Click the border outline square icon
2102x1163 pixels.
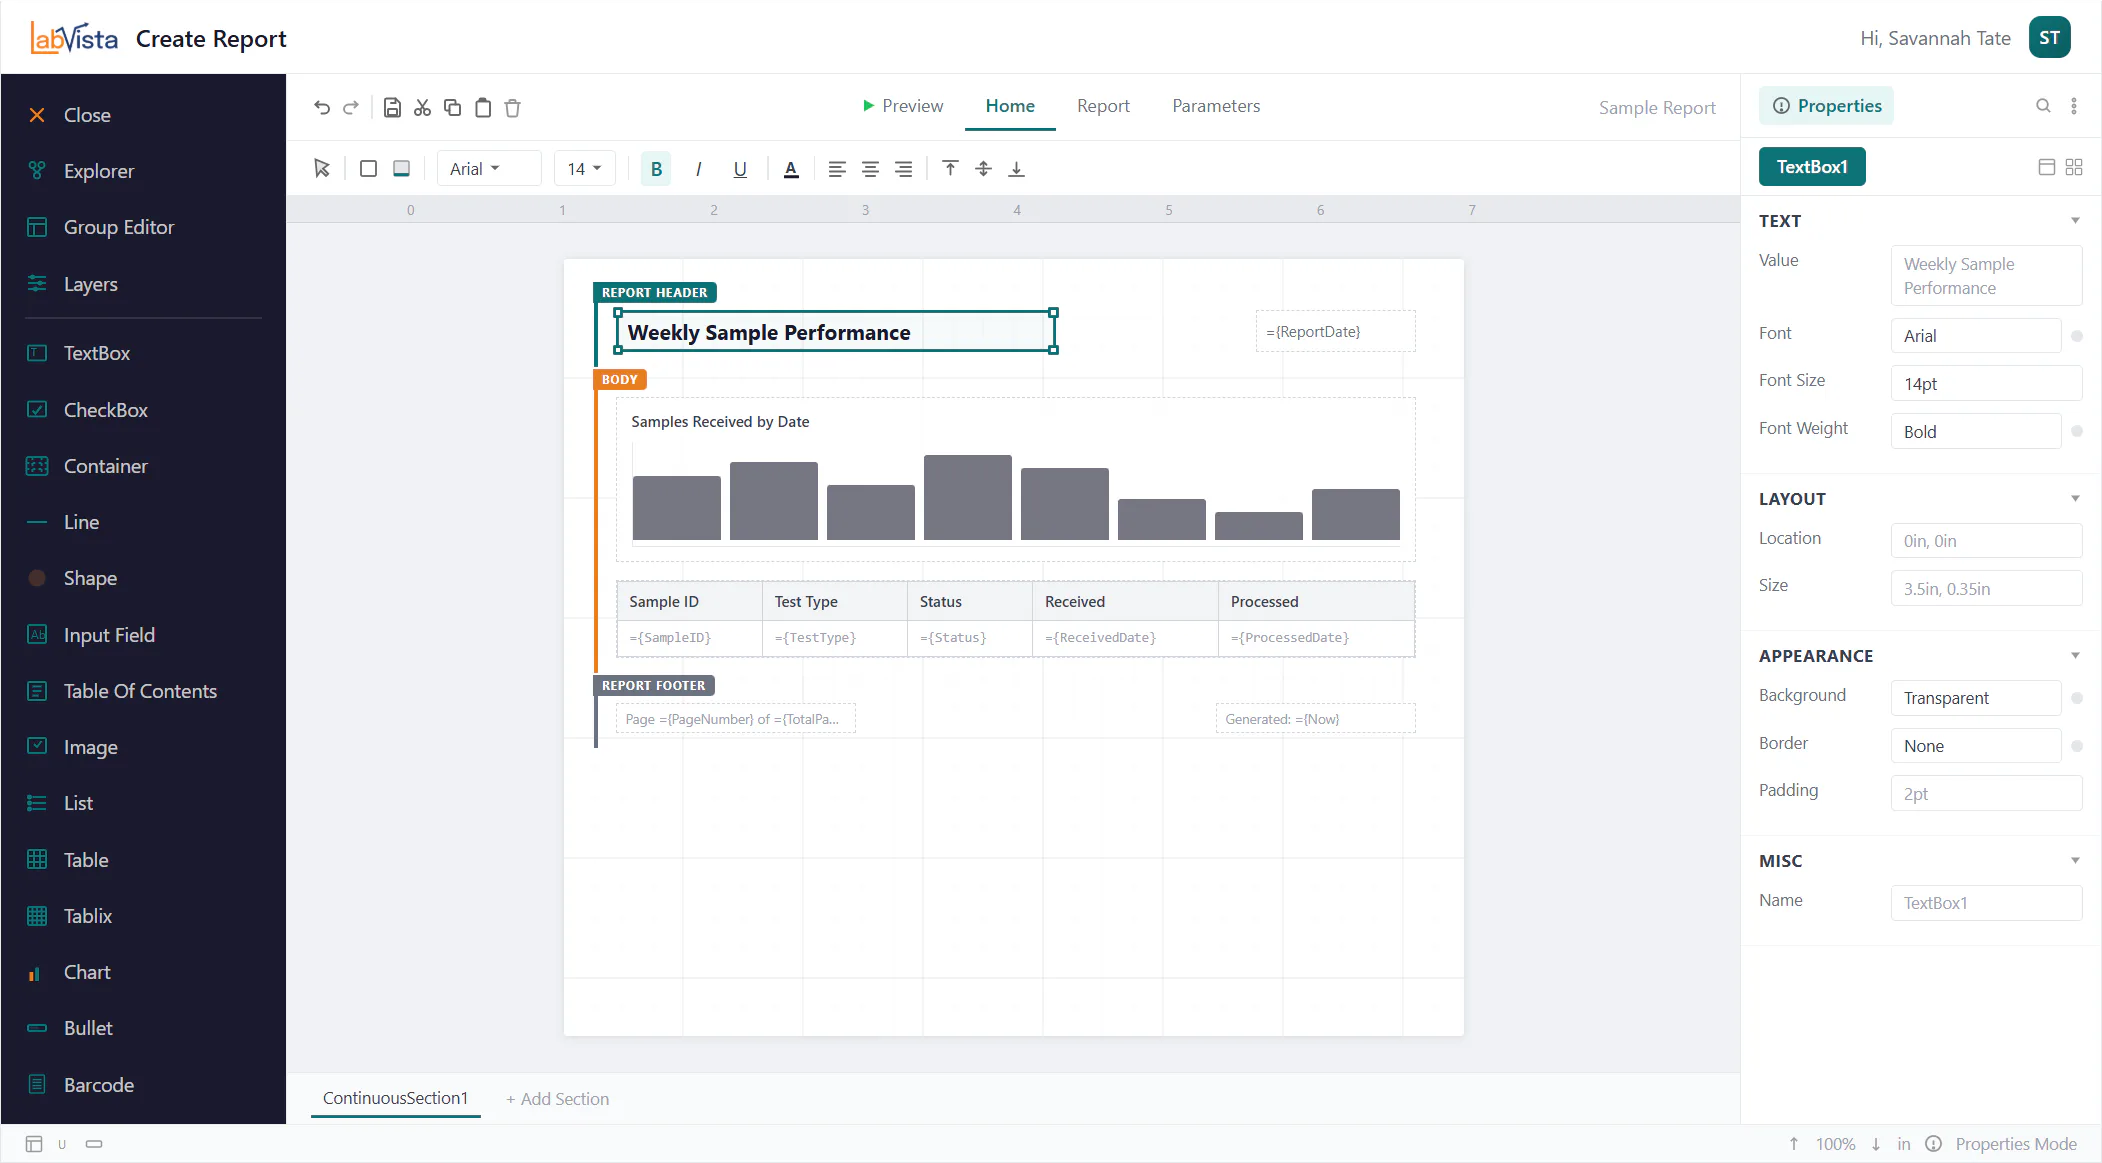click(368, 168)
